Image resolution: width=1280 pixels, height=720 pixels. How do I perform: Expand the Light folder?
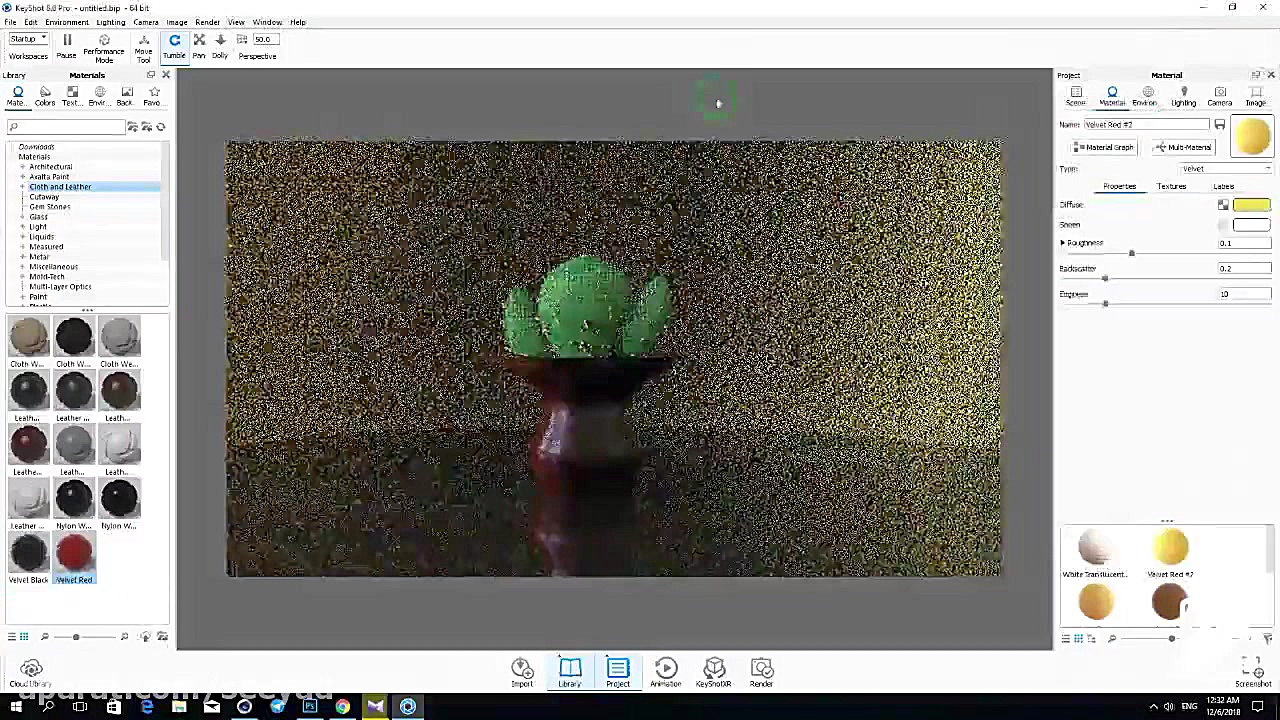coord(22,227)
